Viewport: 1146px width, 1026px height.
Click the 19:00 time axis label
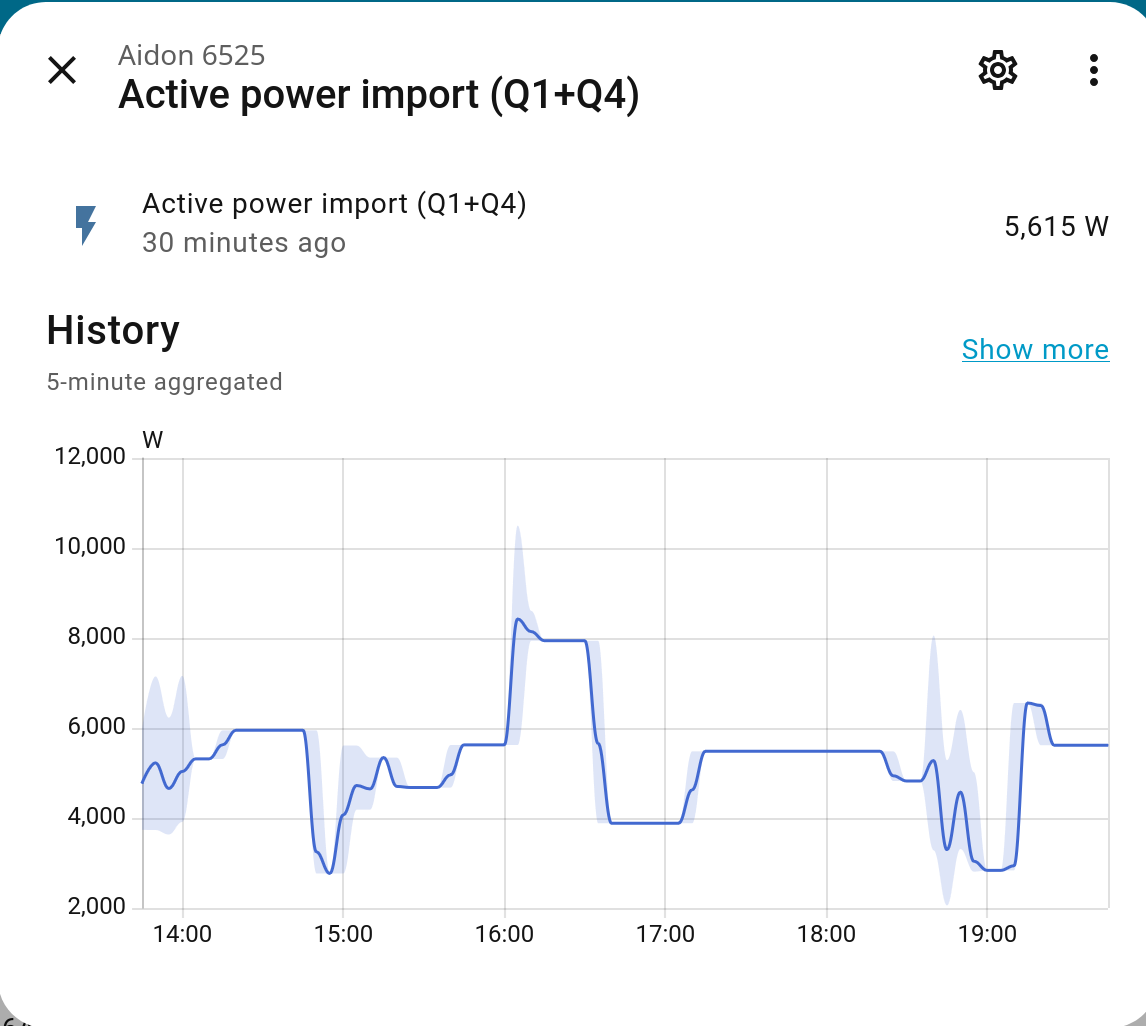pyautogui.click(x=987, y=934)
